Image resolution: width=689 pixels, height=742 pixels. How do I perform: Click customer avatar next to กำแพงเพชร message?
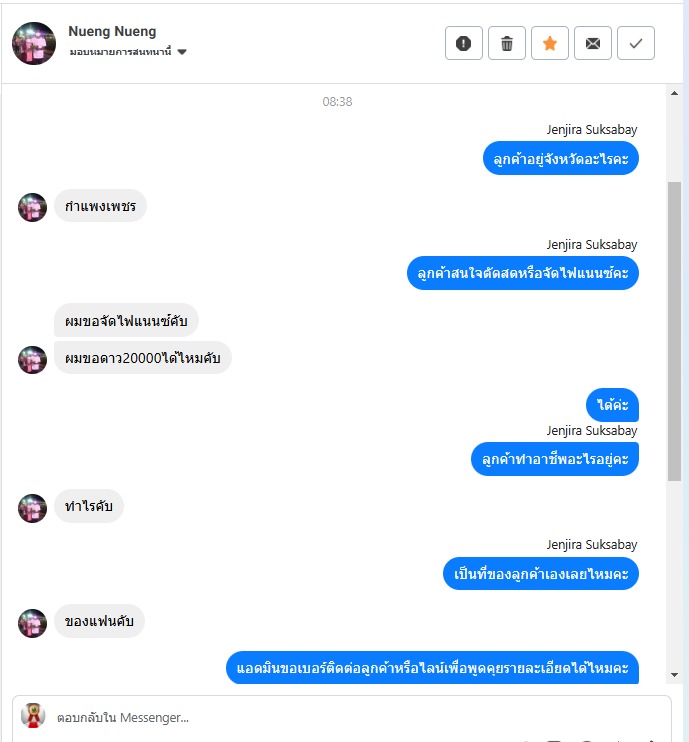tap(32, 207)
